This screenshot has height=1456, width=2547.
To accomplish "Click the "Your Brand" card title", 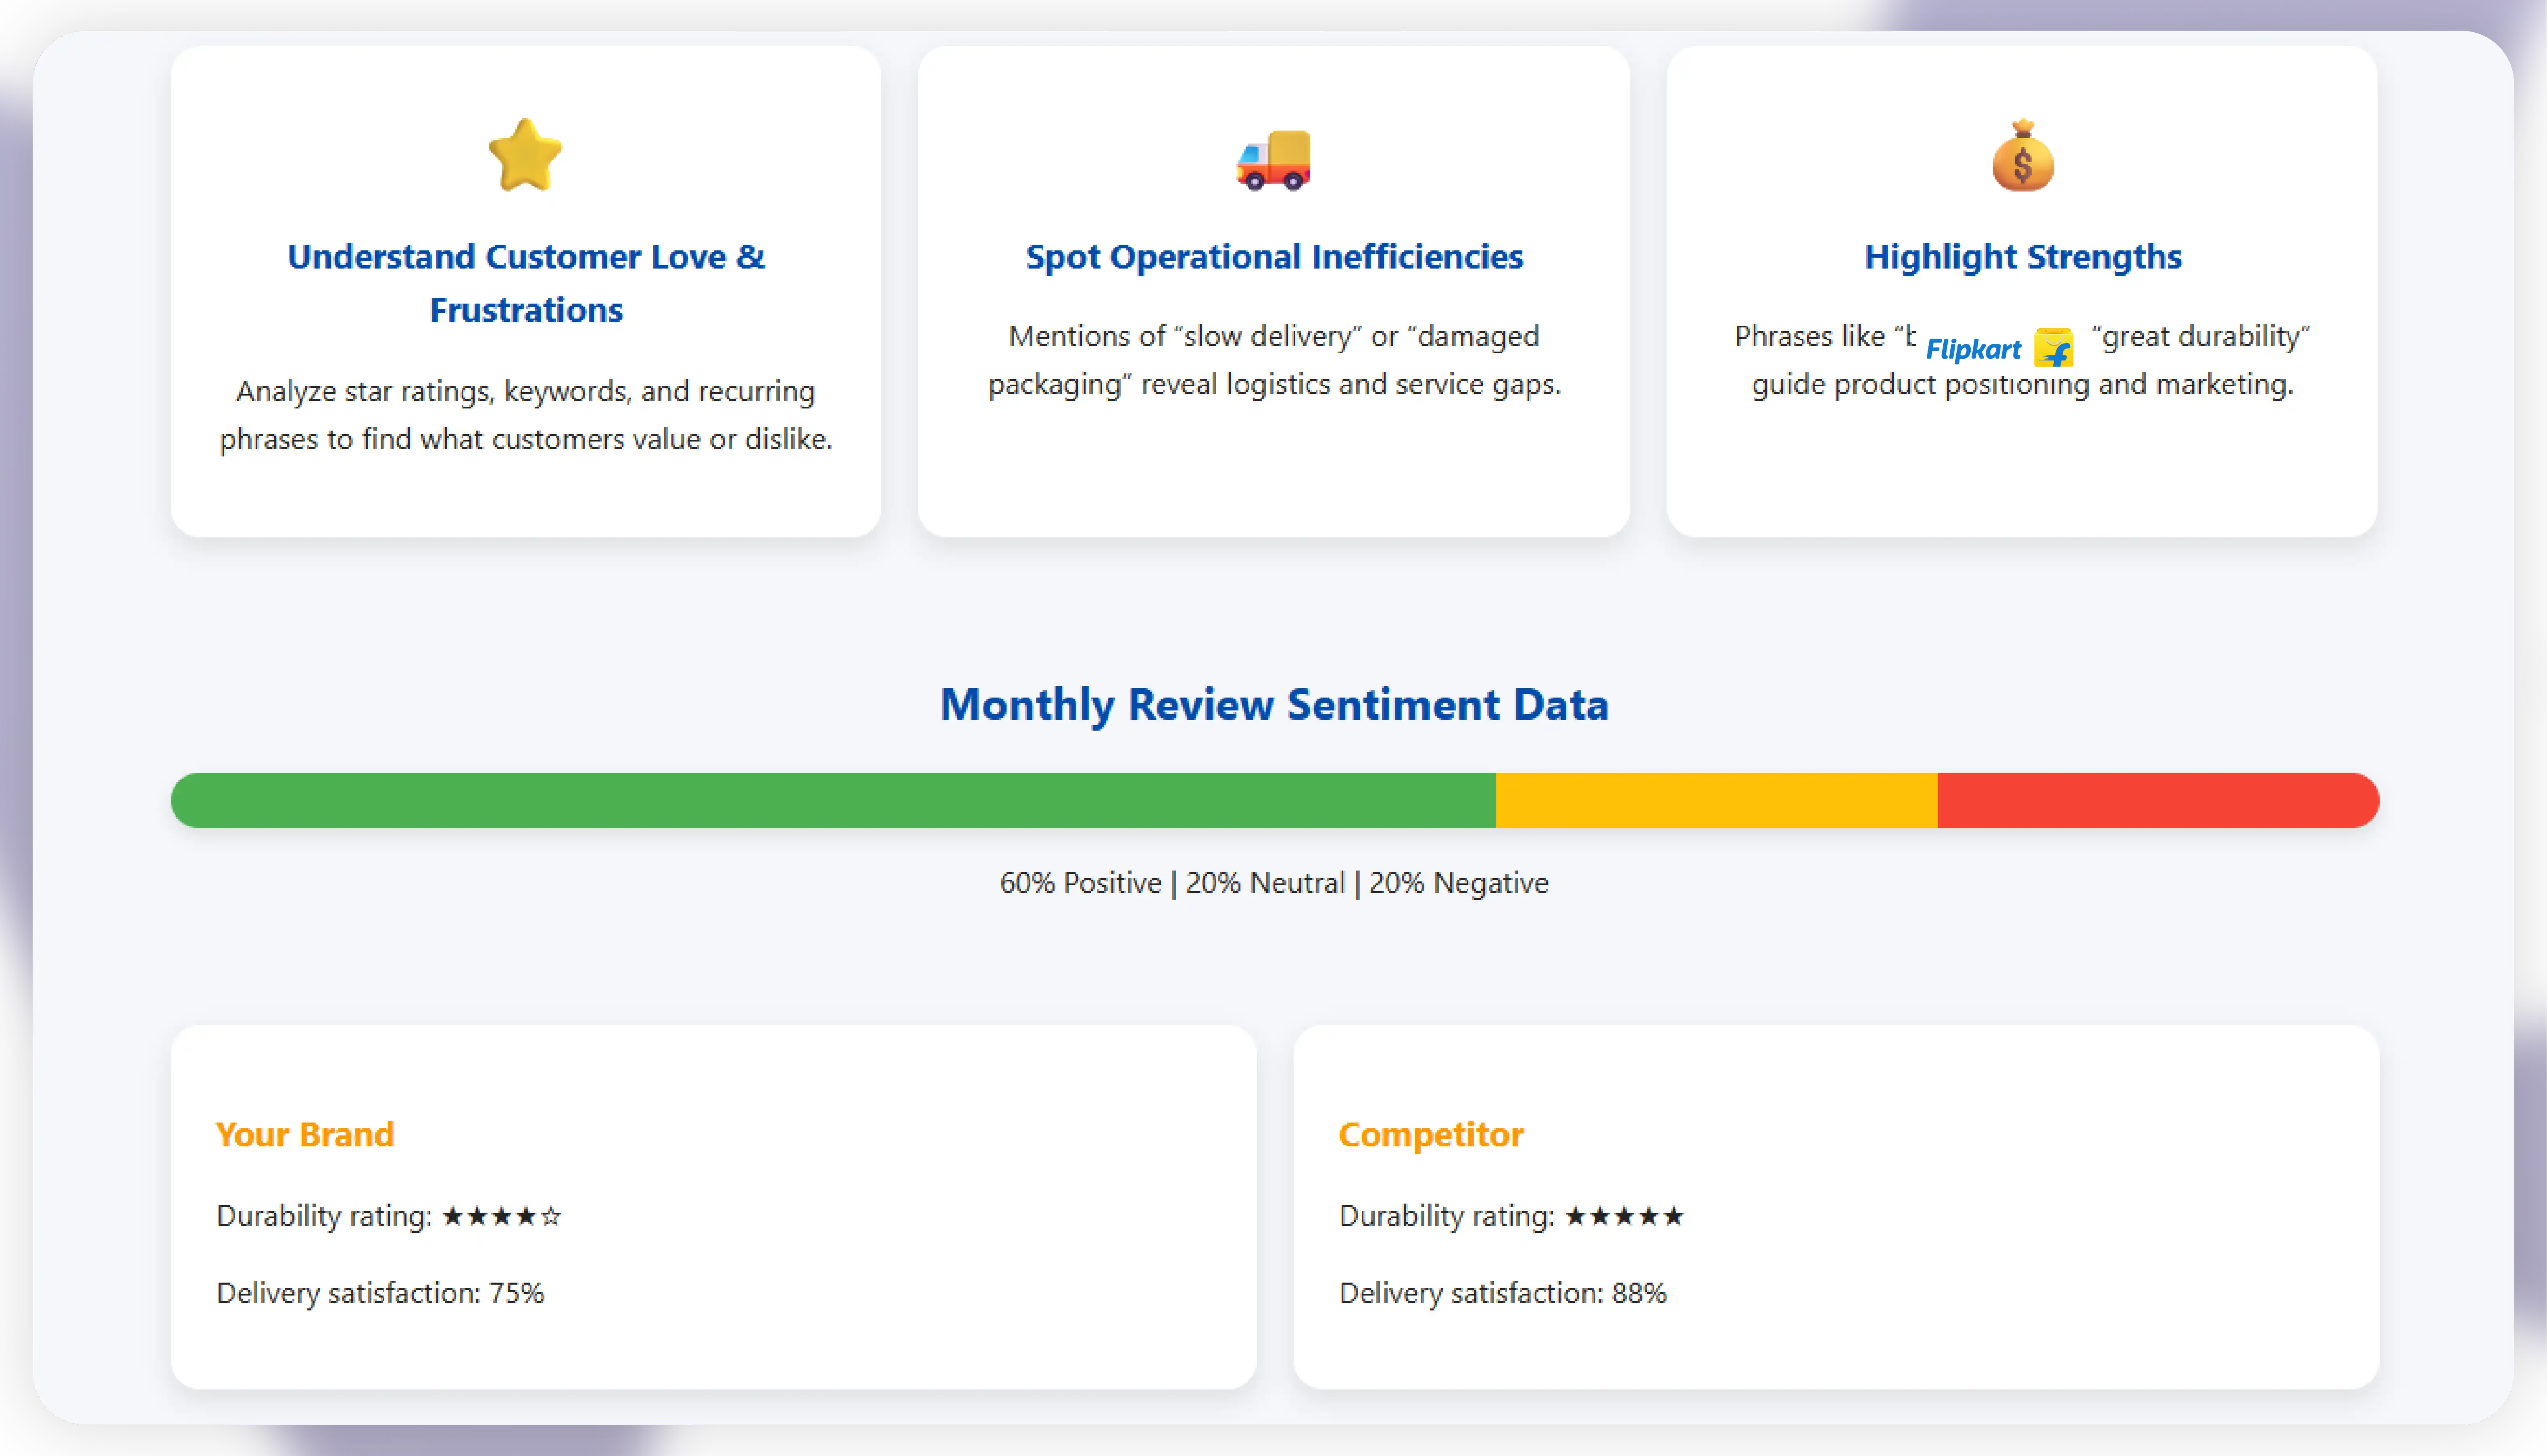I will [305, 1135].
